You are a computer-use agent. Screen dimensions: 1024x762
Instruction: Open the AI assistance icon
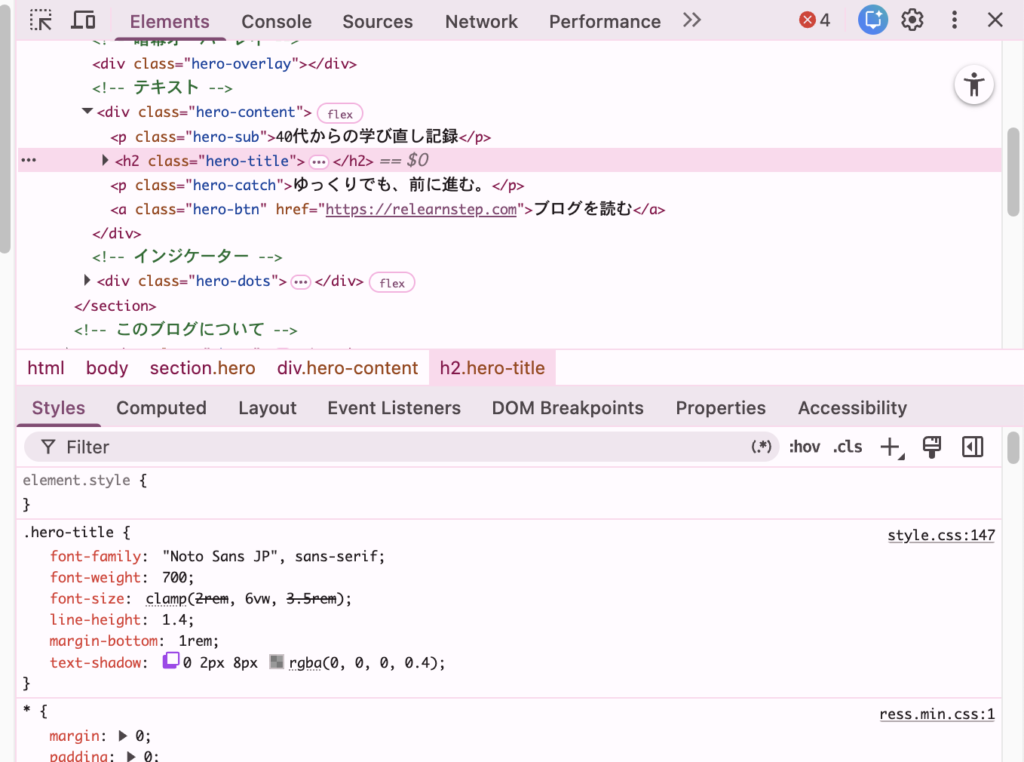click(x=872, y=20)
